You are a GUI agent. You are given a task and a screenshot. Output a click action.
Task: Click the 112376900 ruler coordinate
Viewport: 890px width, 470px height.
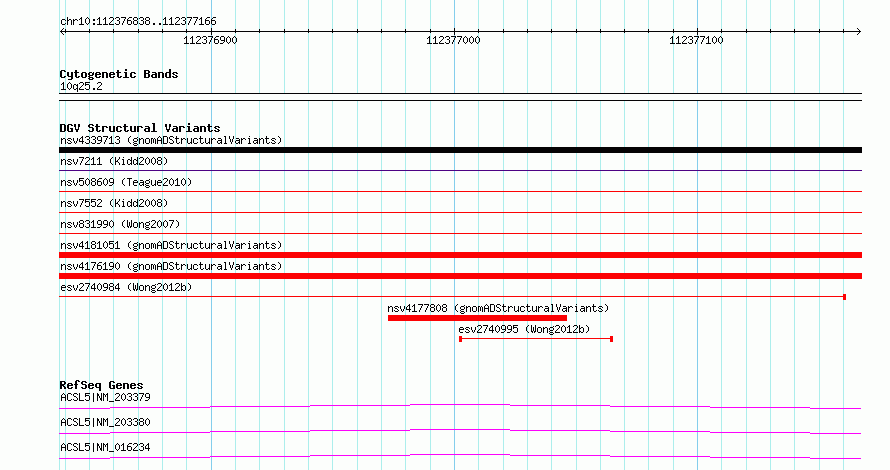(210, 40)
